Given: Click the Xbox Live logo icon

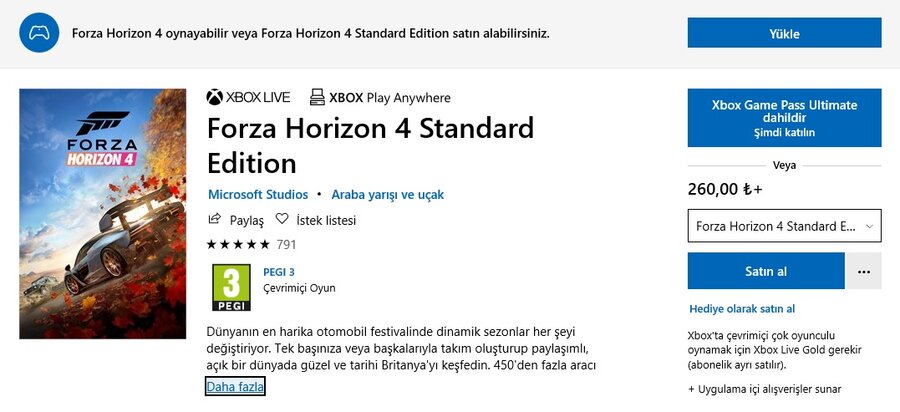Looking at the screenshot, I should (x=215, y=97).
